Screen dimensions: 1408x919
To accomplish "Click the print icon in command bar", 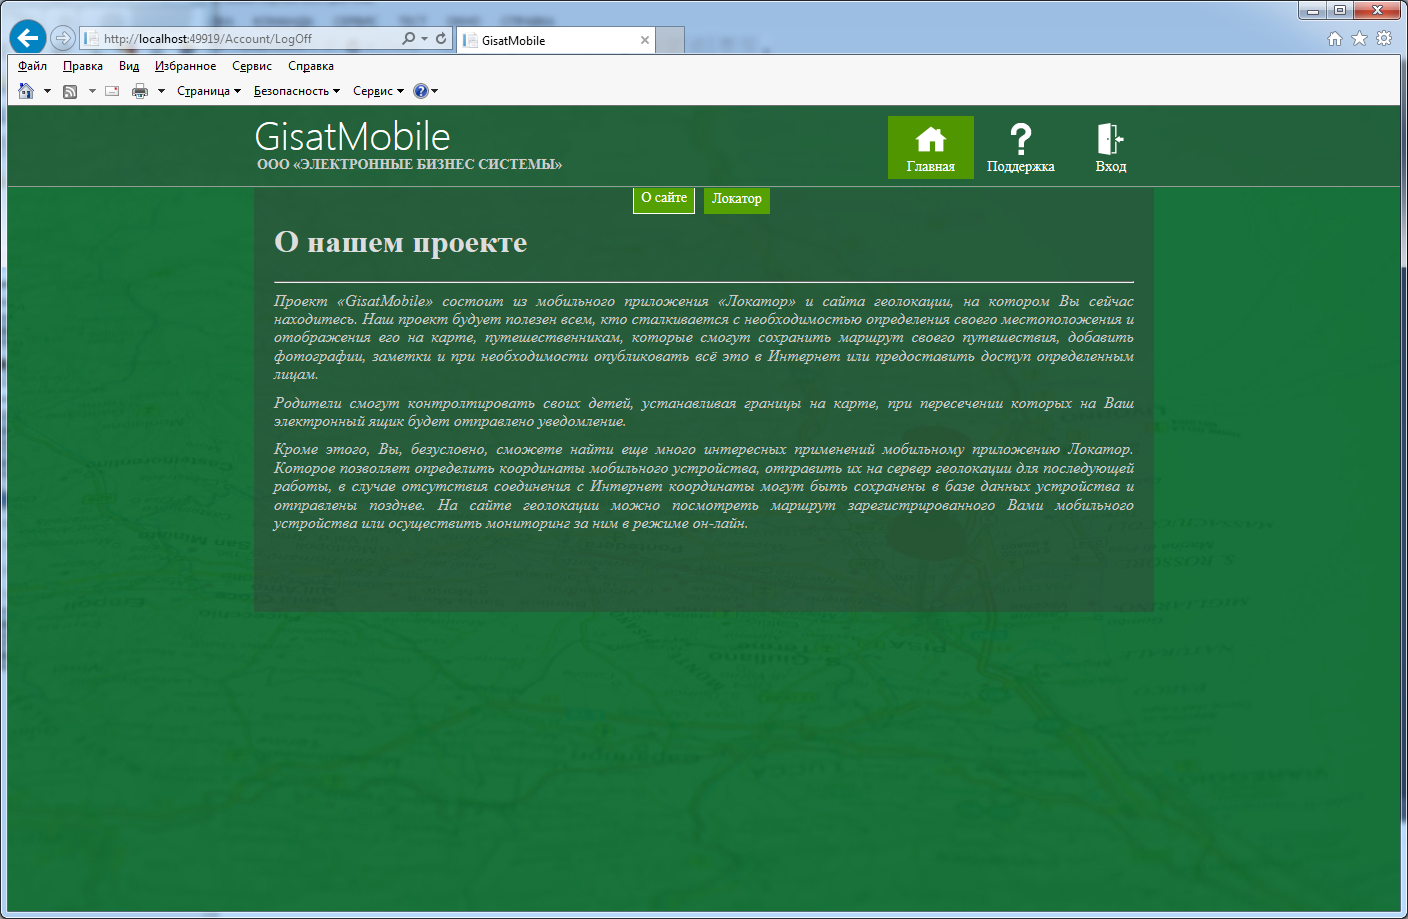I will (x=140, y=91).
